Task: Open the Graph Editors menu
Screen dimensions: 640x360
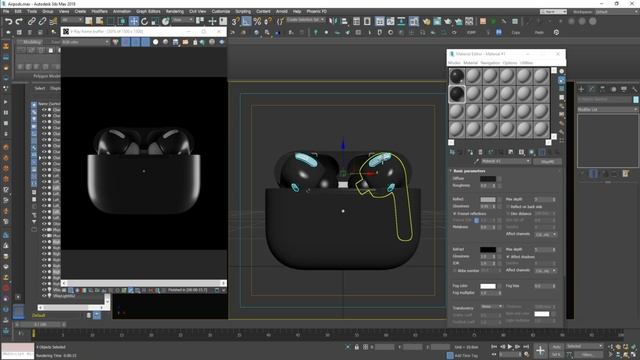Action: point(148,11)
